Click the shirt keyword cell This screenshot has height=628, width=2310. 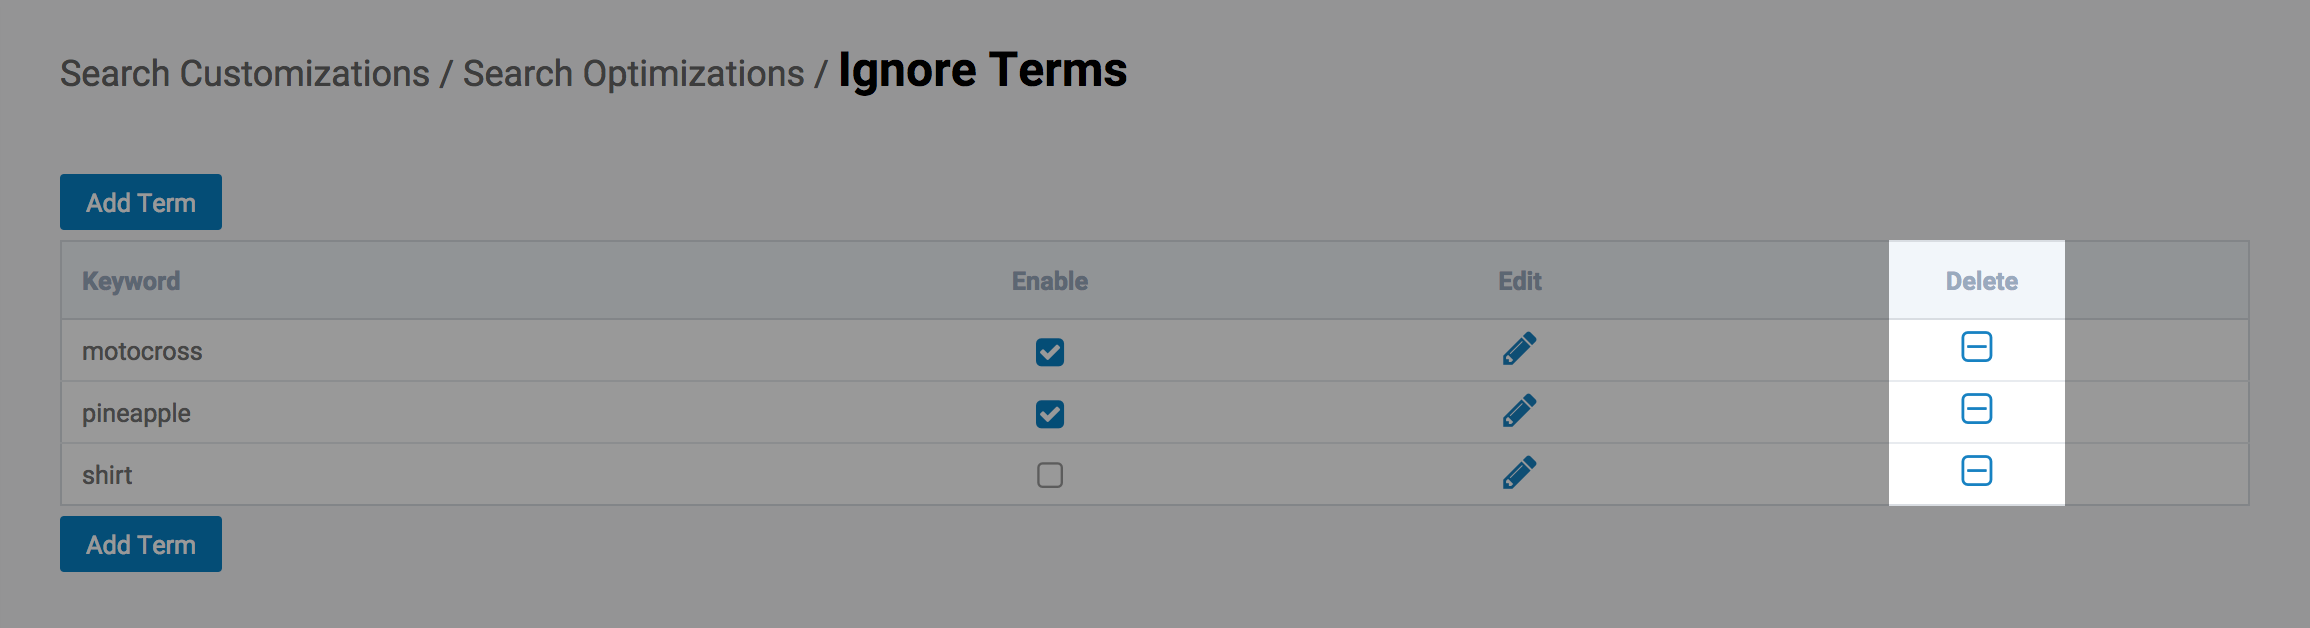pyautogui.click(x=107, y=475)
